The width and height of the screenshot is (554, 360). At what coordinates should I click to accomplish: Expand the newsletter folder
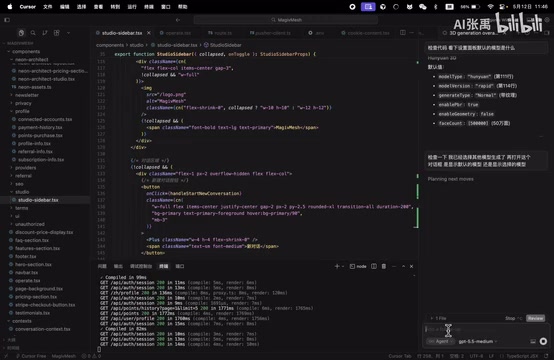click(x=26, y=95)
